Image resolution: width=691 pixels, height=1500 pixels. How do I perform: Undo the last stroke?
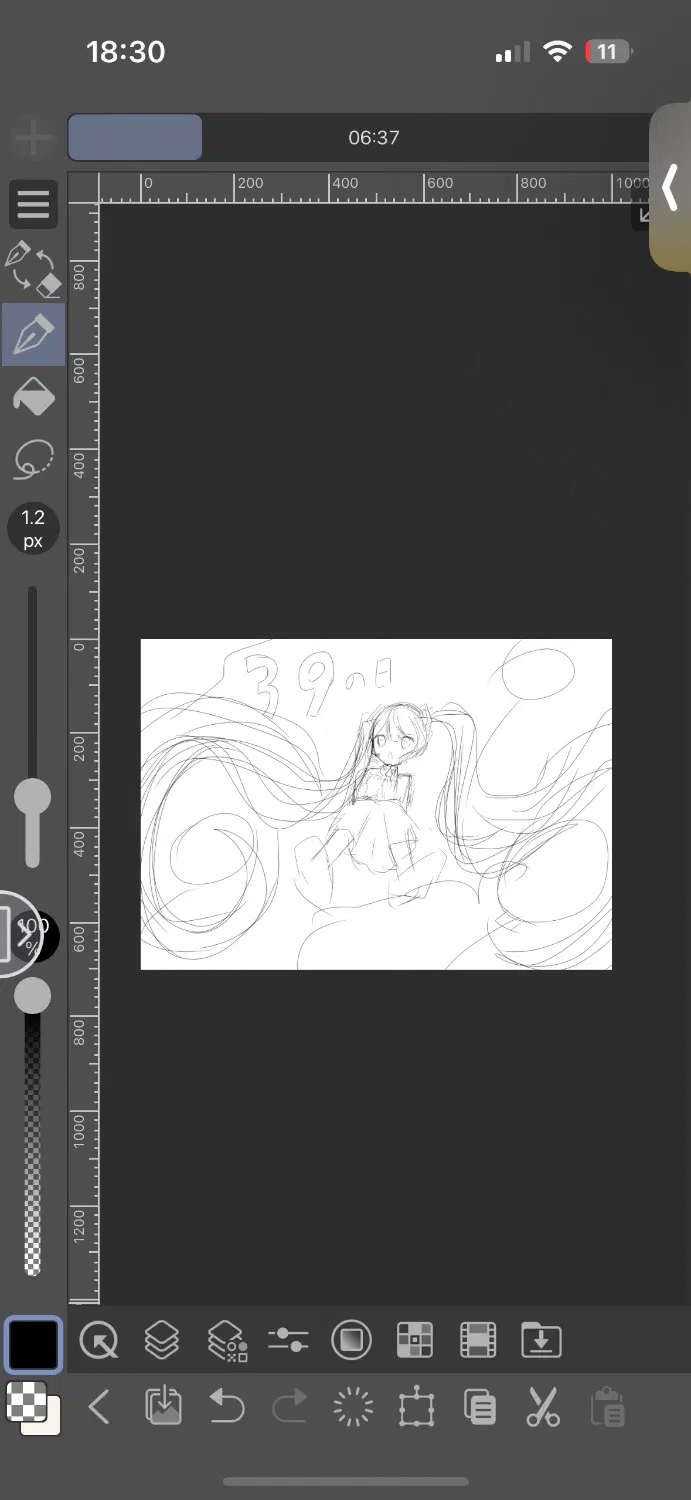(226, 1407)
